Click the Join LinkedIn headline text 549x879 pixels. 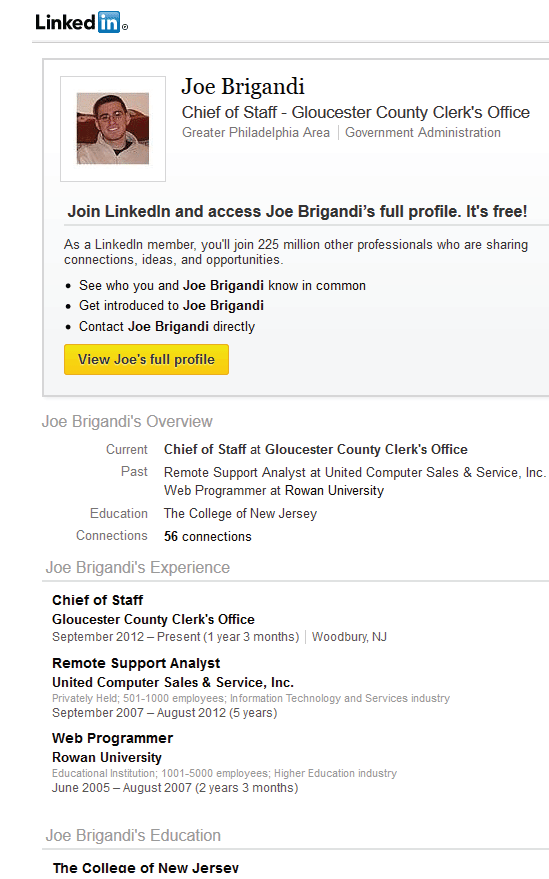(x=297, y=211)
